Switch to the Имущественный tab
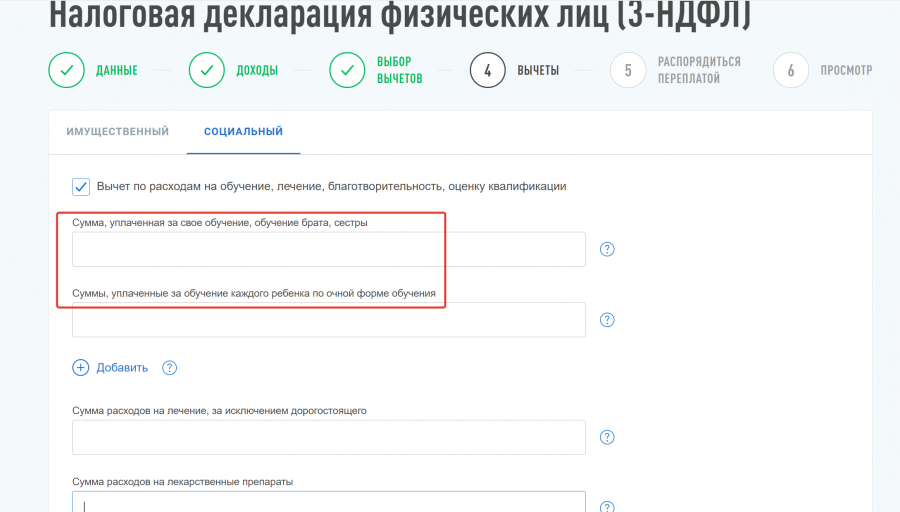Screen dimensions: 900x512 pyautogui.click(x=117, y=131)
